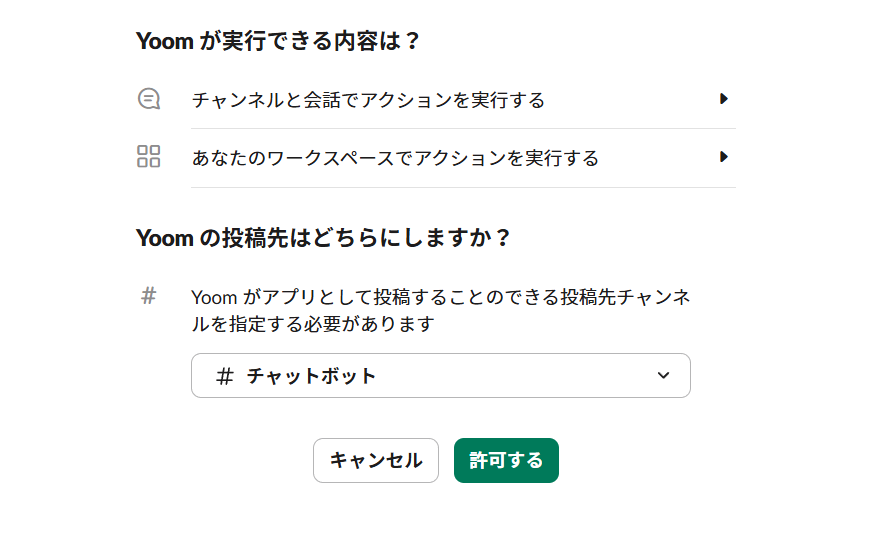Click the hash symbol inside the channel selector
This screenshot has width=891, height=552.
[x=225, y=376]
